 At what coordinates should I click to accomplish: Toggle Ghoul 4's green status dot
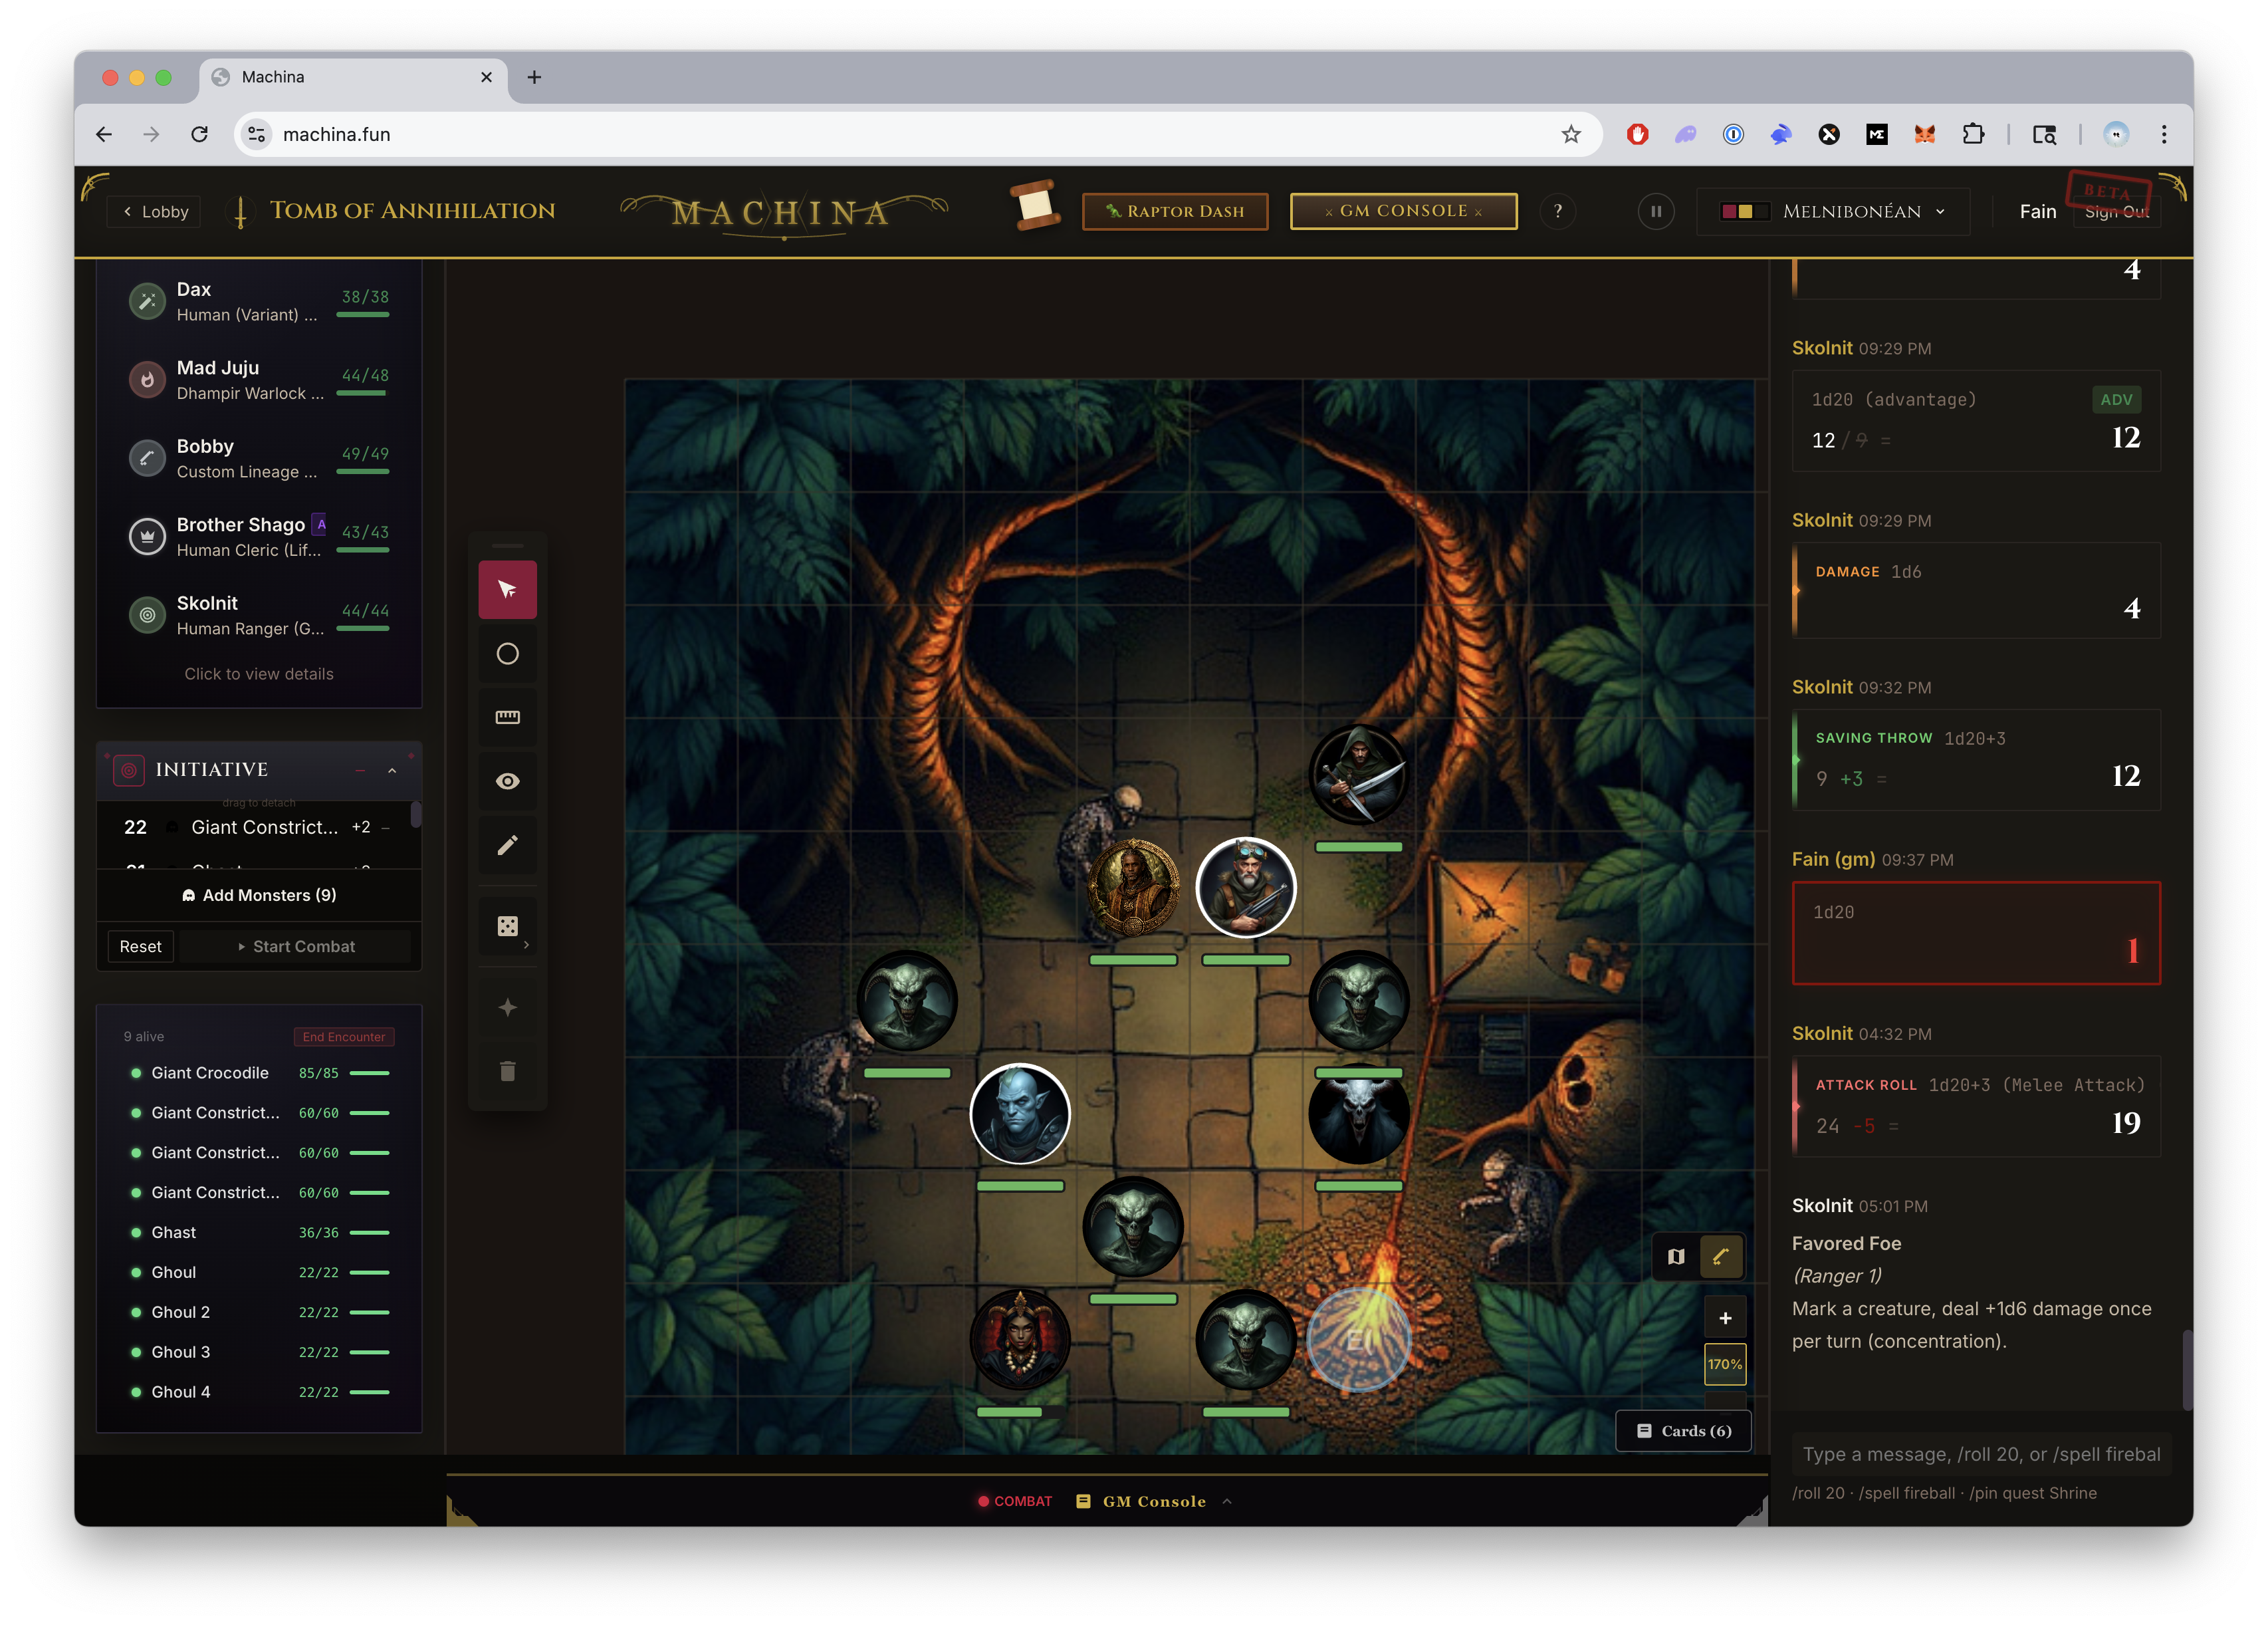pos(135,1392)
